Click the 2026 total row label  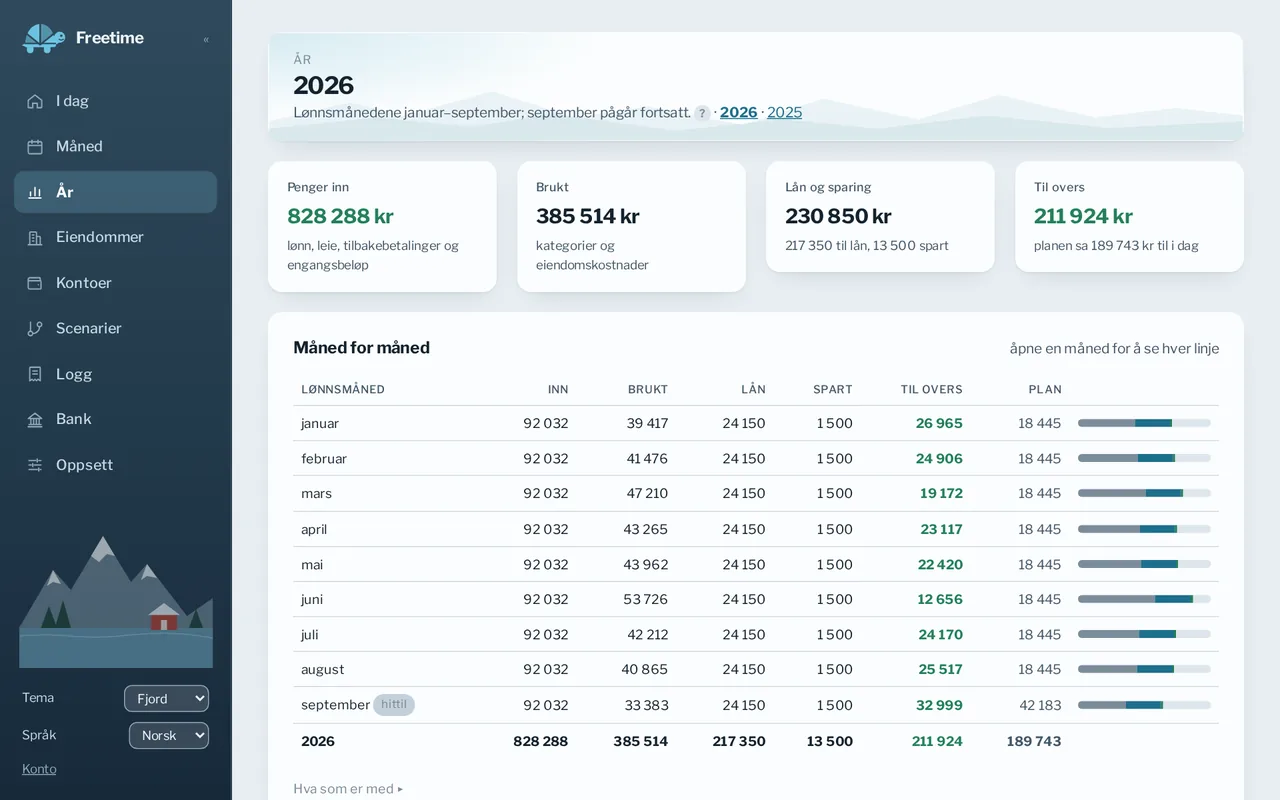tap(318, 741)
